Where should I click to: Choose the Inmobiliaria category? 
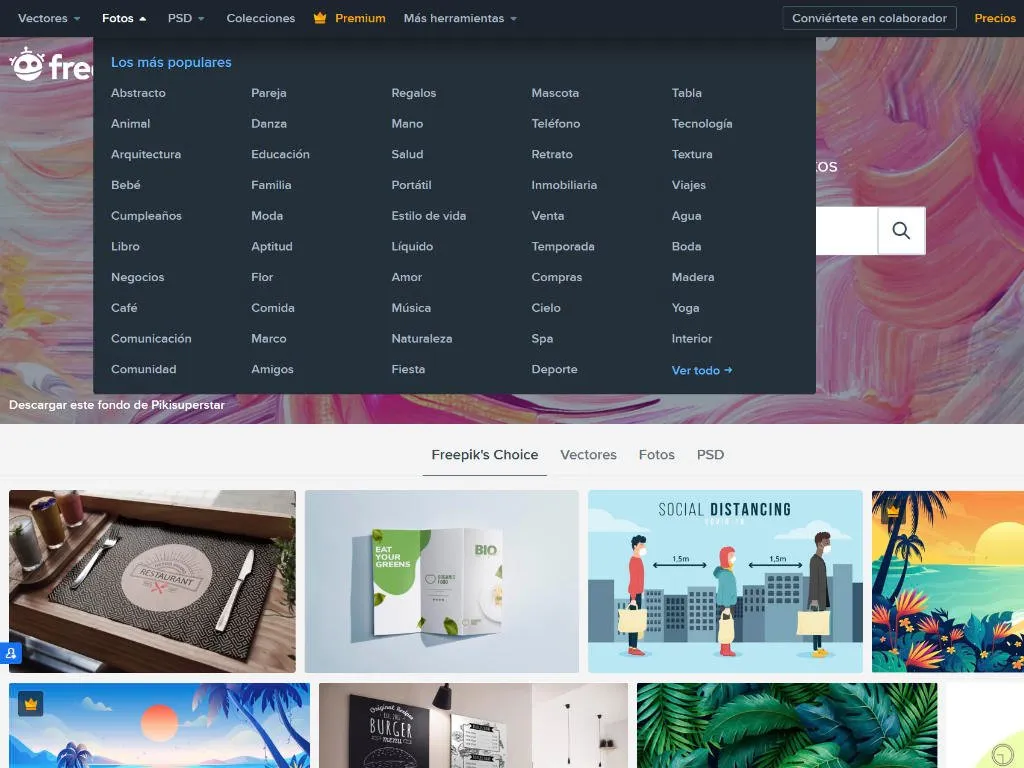(x=564, y=185)
